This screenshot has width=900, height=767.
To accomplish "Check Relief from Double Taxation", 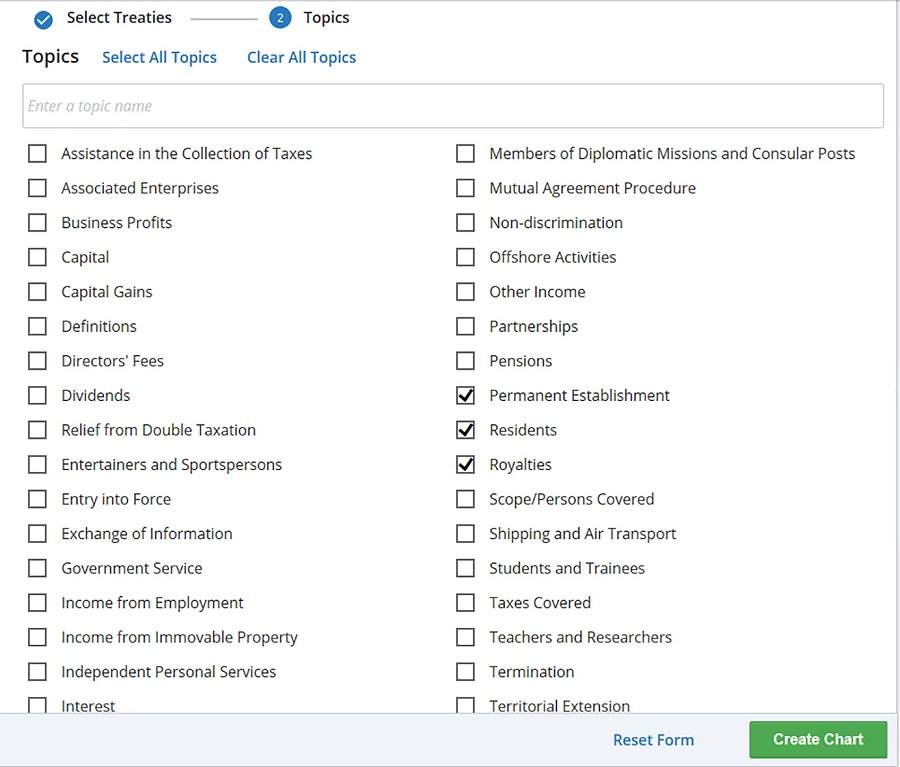I will pos(37,430).
